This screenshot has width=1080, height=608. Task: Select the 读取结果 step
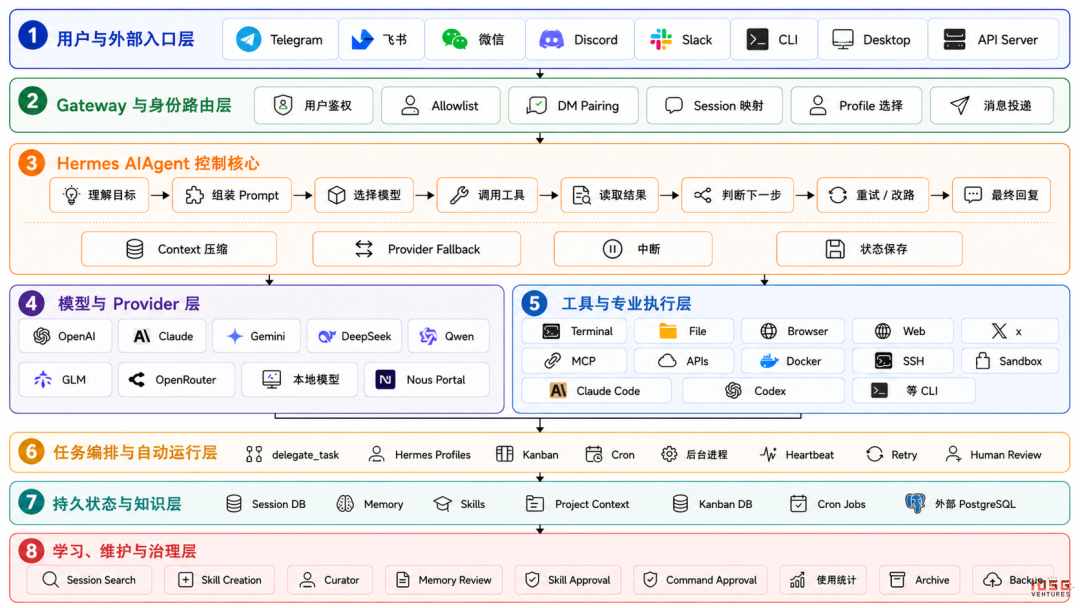pos(610,195)
